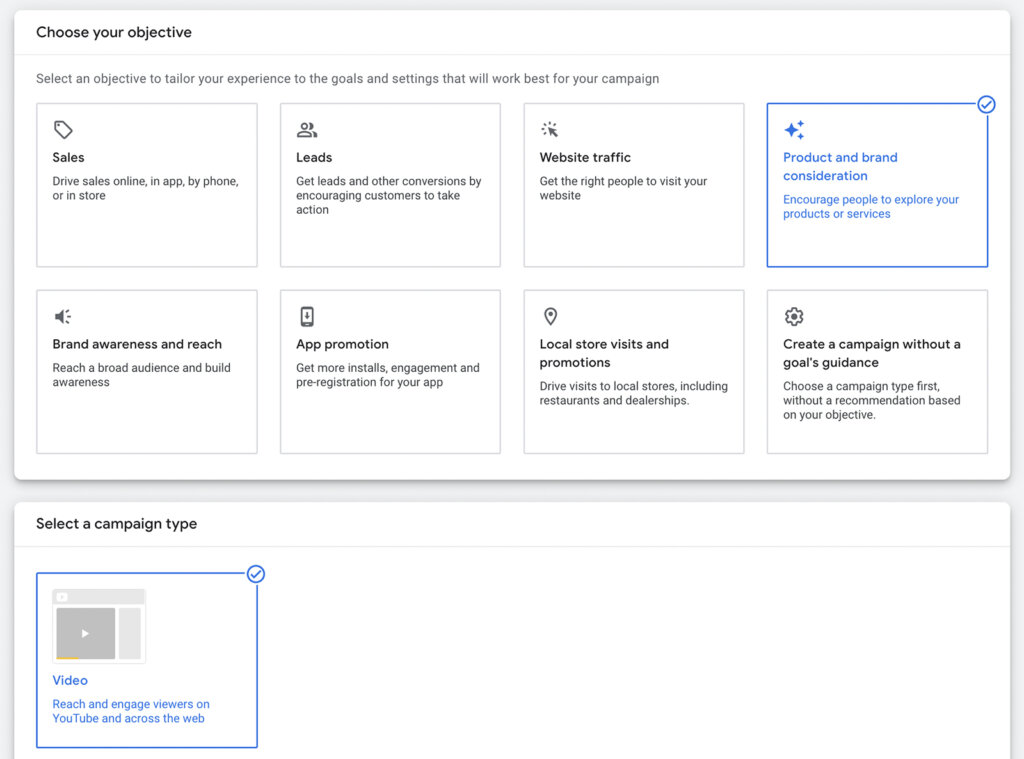Click the App promotion phone icon
This screenshot has height=759, width=1024.
[307, 316]
